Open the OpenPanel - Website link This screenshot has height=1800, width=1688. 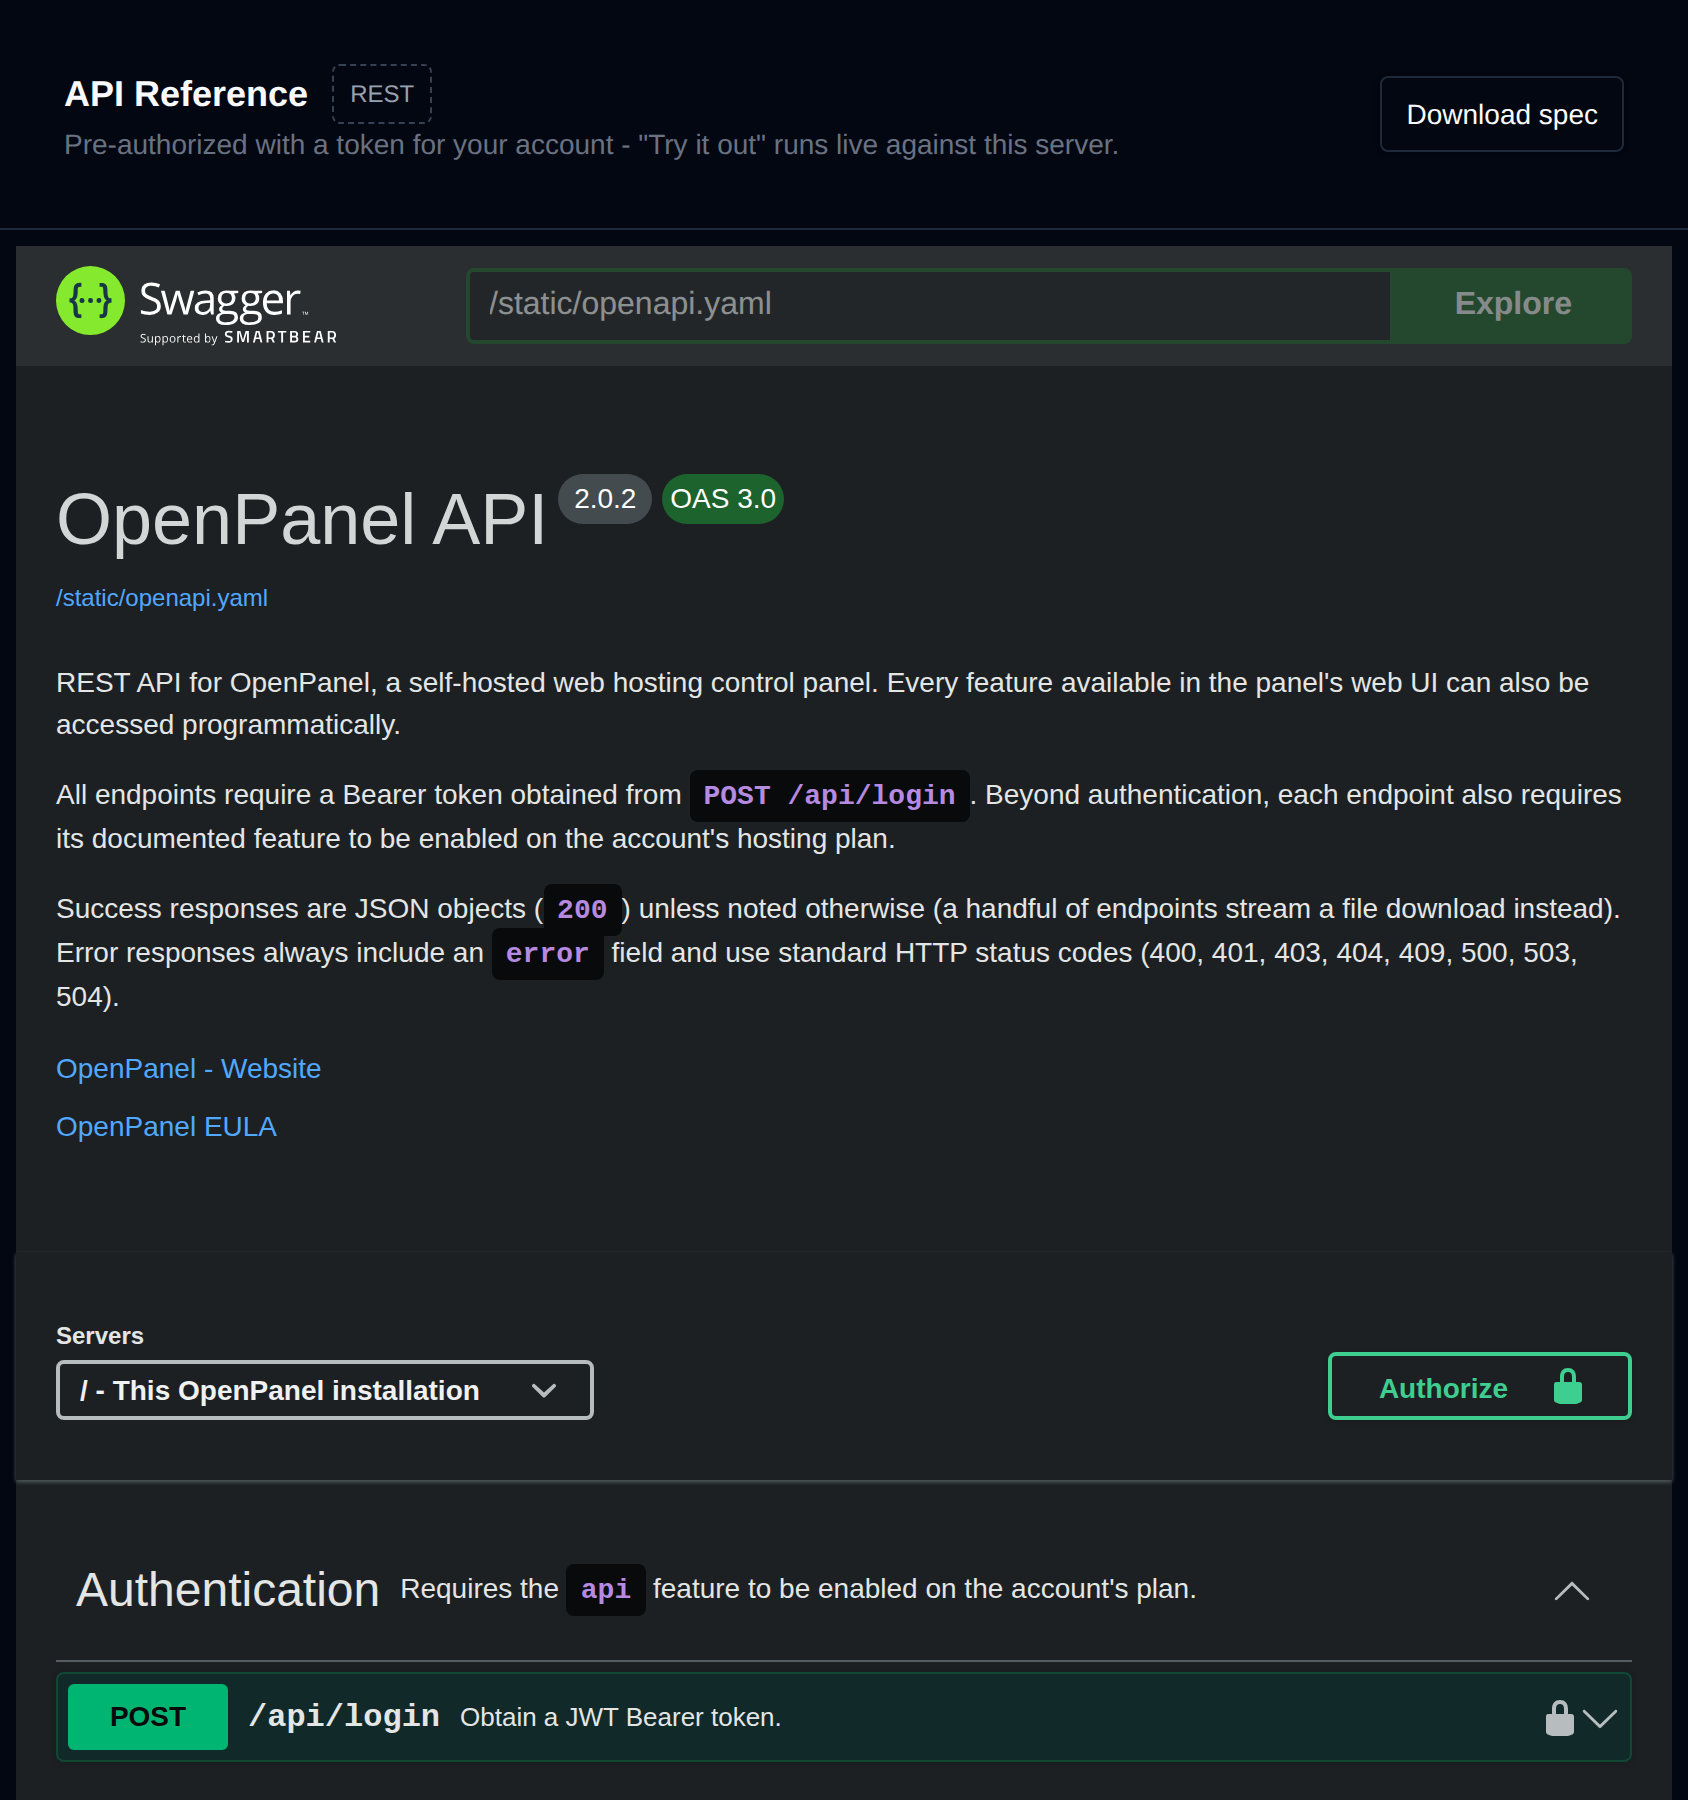[x=188, y=1069]
